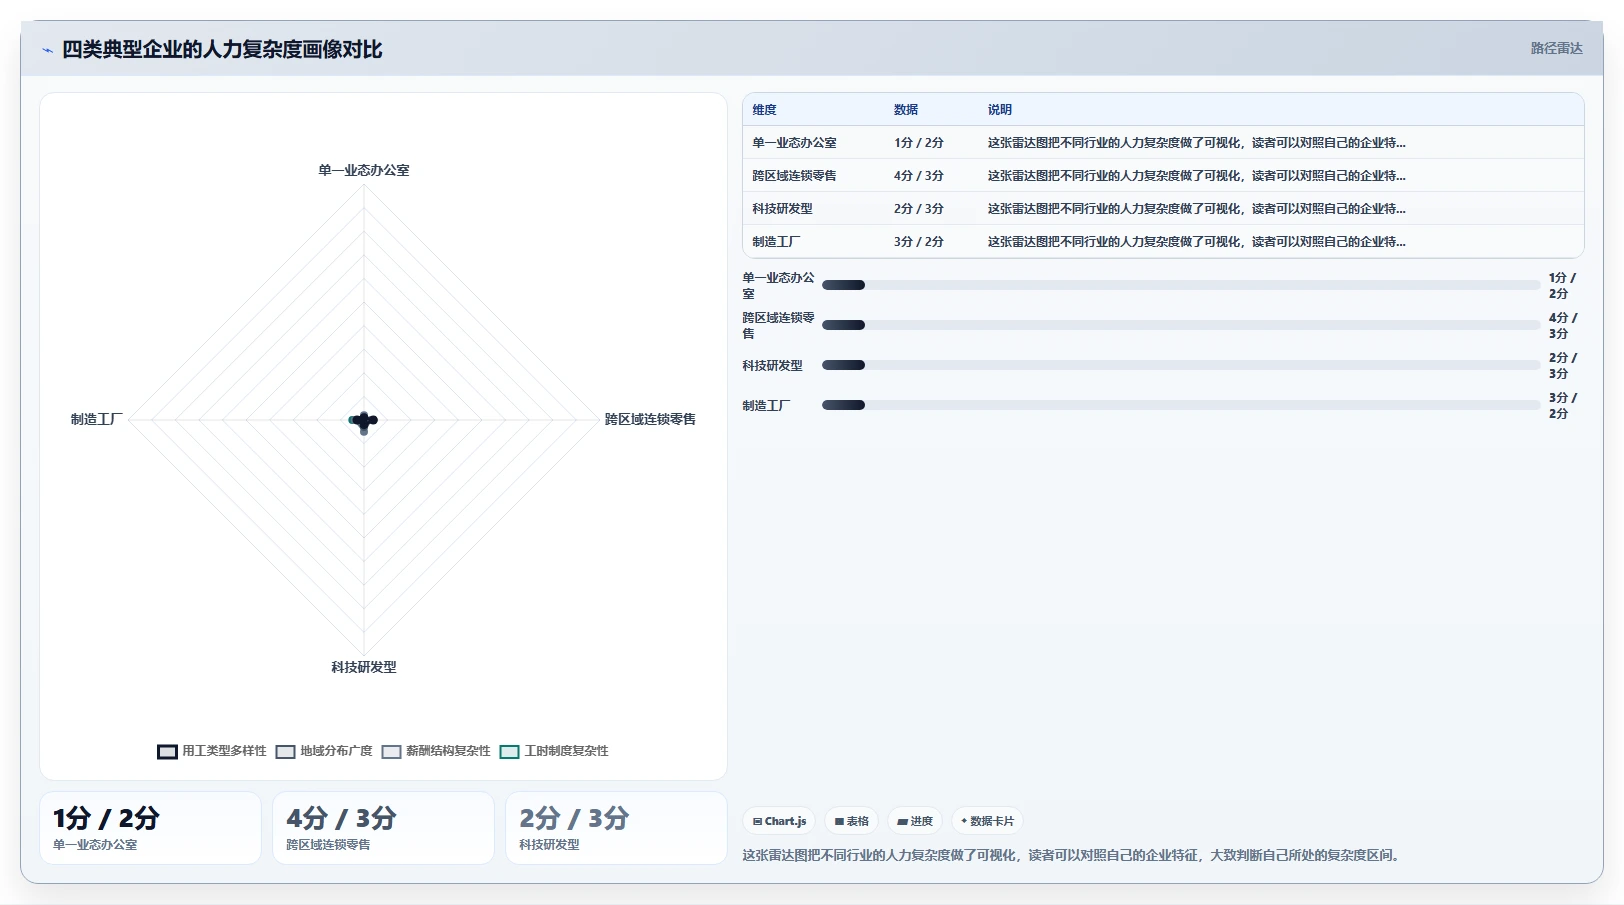Toggle the 用工类型多样性 legend item
Image resolution: width=1624 pixels, height=905 pixels.
(212, 751)
